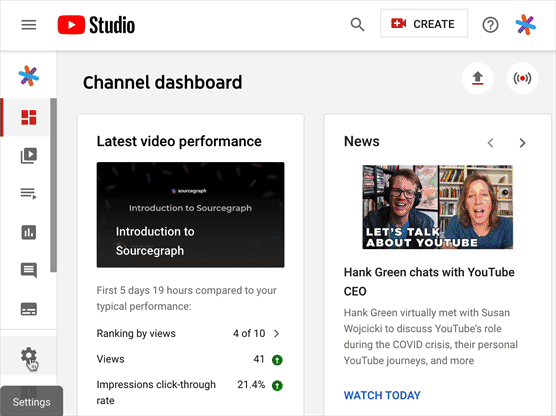Open the hamburger navigation menu

click(x=28, y=25)
